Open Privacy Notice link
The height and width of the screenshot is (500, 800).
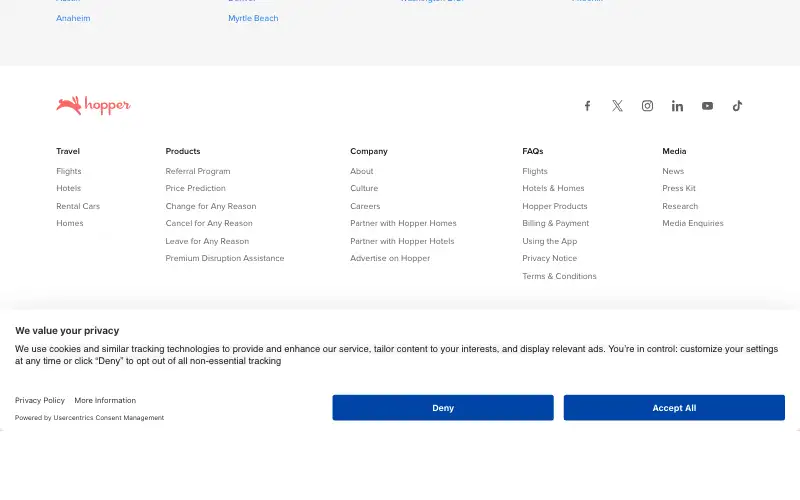[549, 258]
